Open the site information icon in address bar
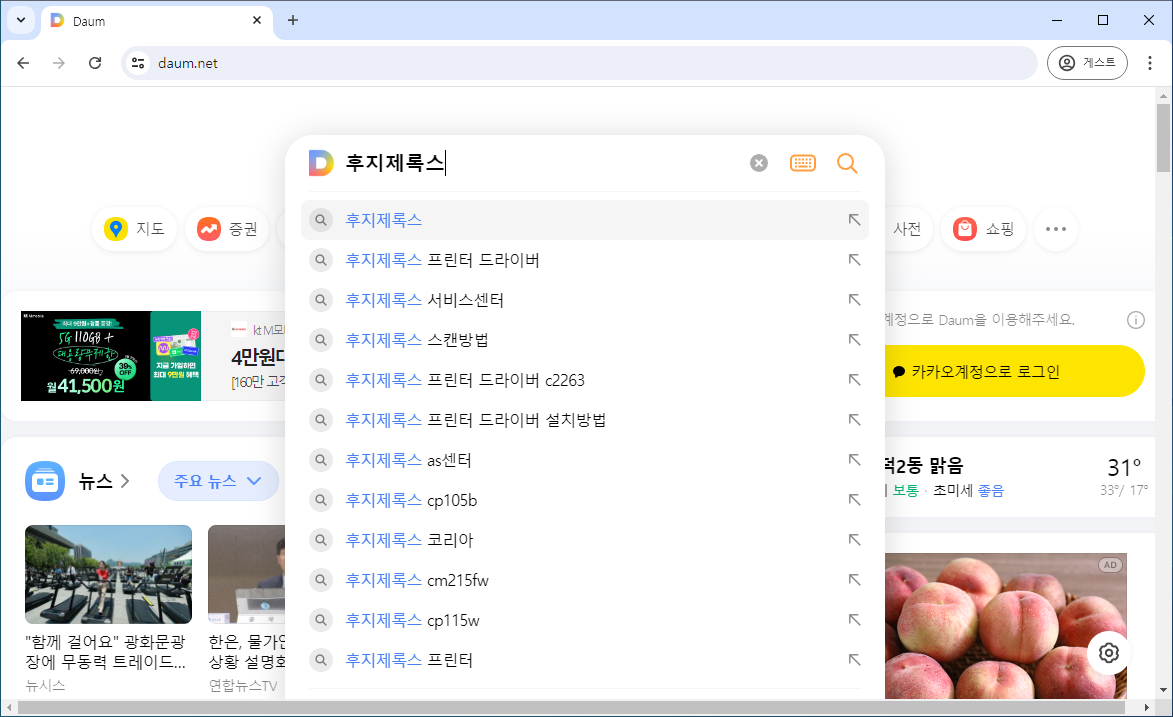The width and height of the screenshot is (1173, 717). 138,63
